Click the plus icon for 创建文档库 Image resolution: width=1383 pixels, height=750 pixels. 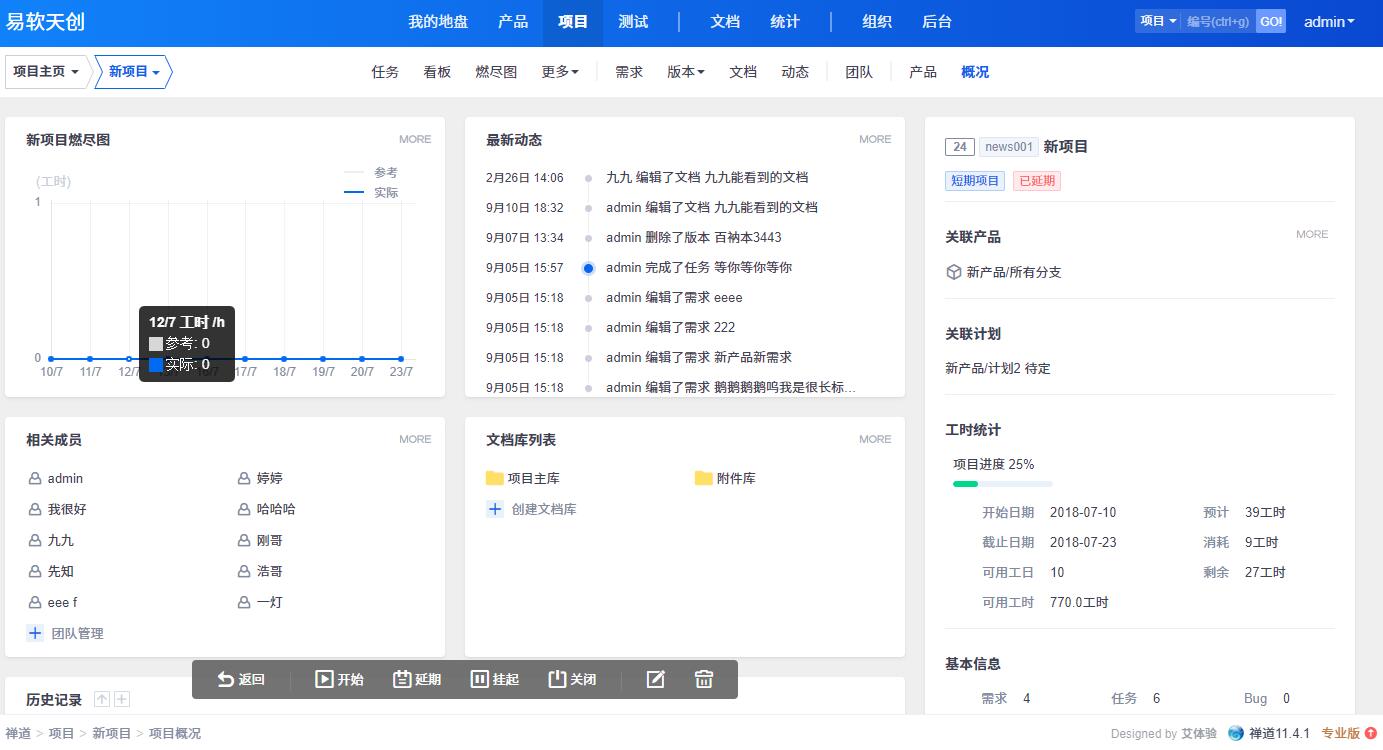click(x=494, y=509)
